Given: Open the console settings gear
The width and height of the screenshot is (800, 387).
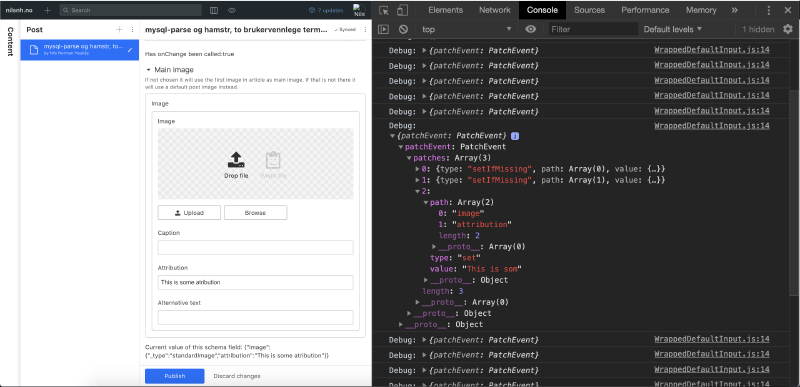Looking at the screenshot, I should pyautogui.click(x=788, y=30).
